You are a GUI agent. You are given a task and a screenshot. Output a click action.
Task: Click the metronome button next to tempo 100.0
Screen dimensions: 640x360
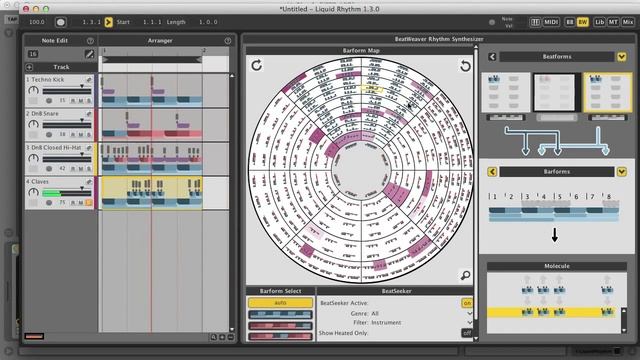[x=60, y=22]
